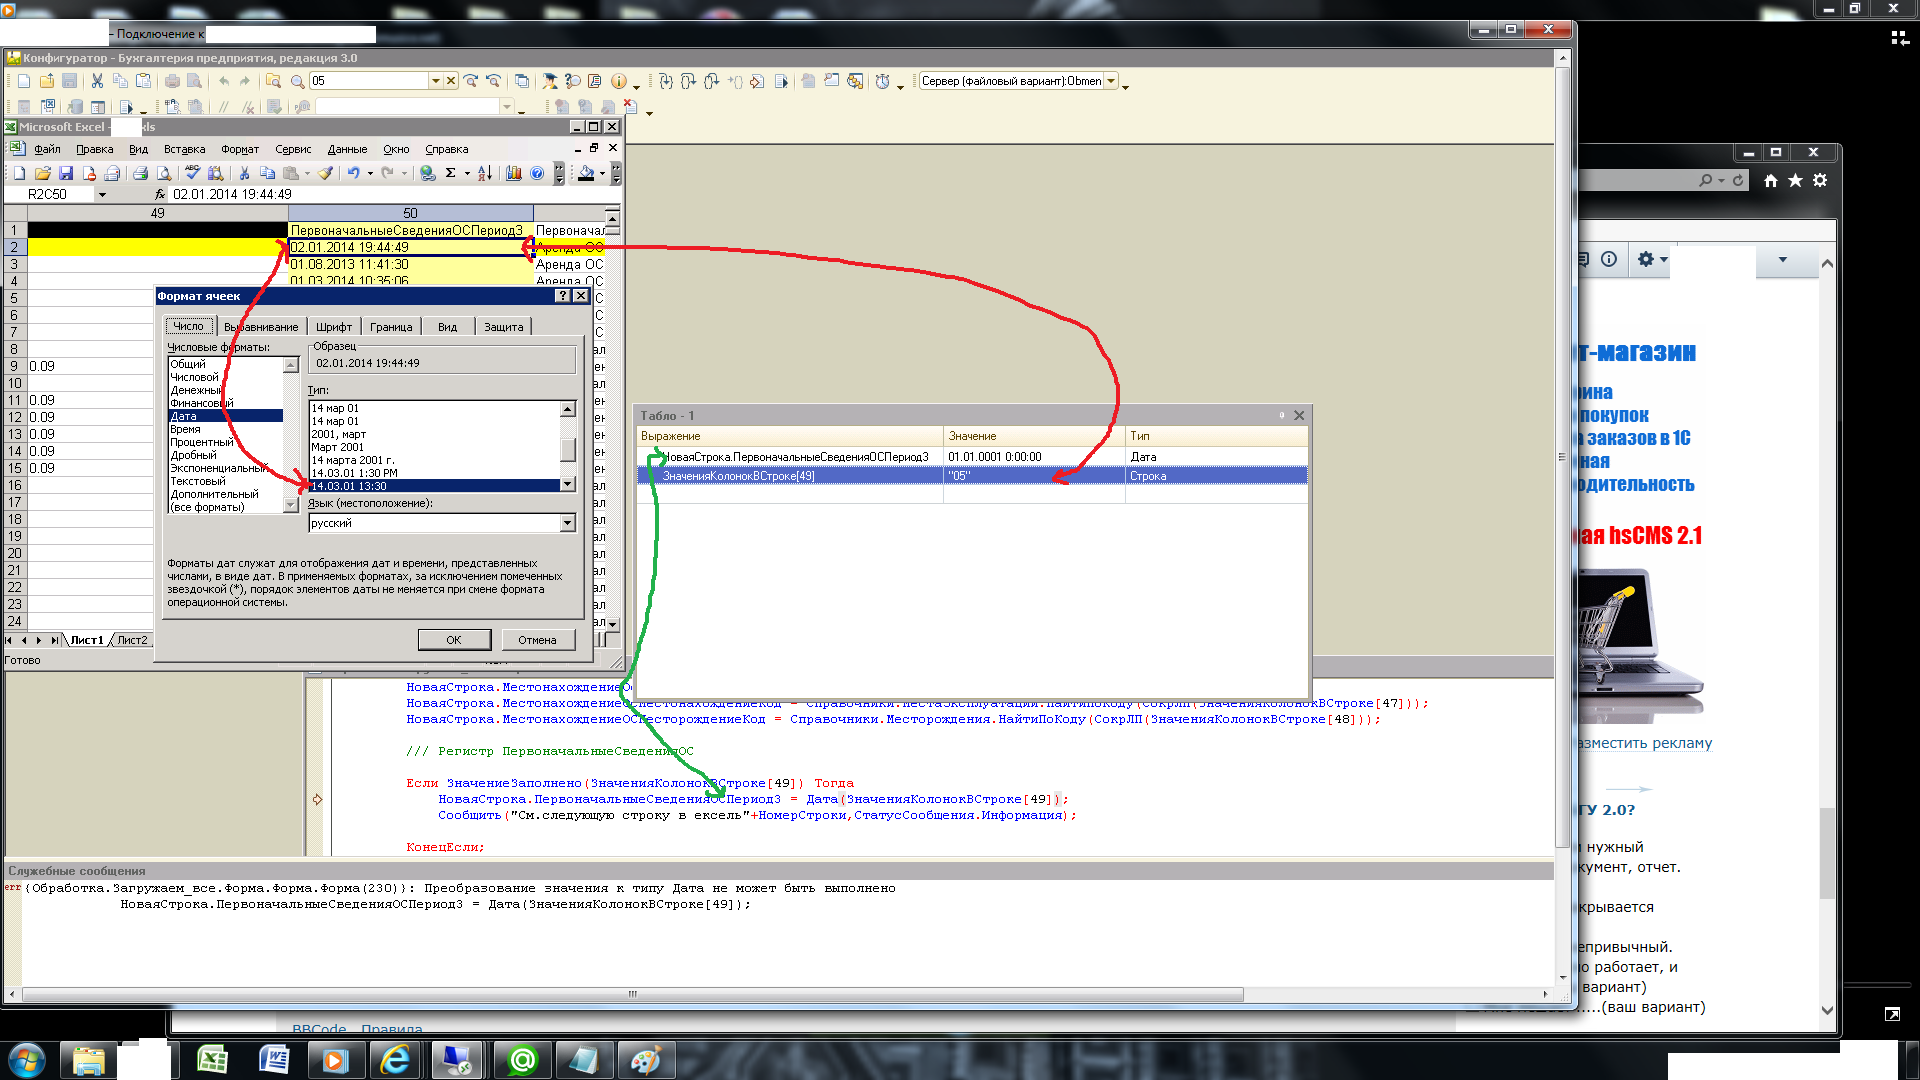Screen dimensions: 1920x1080
Task: Open Word from the taskbar
Action: [273, 1060]
